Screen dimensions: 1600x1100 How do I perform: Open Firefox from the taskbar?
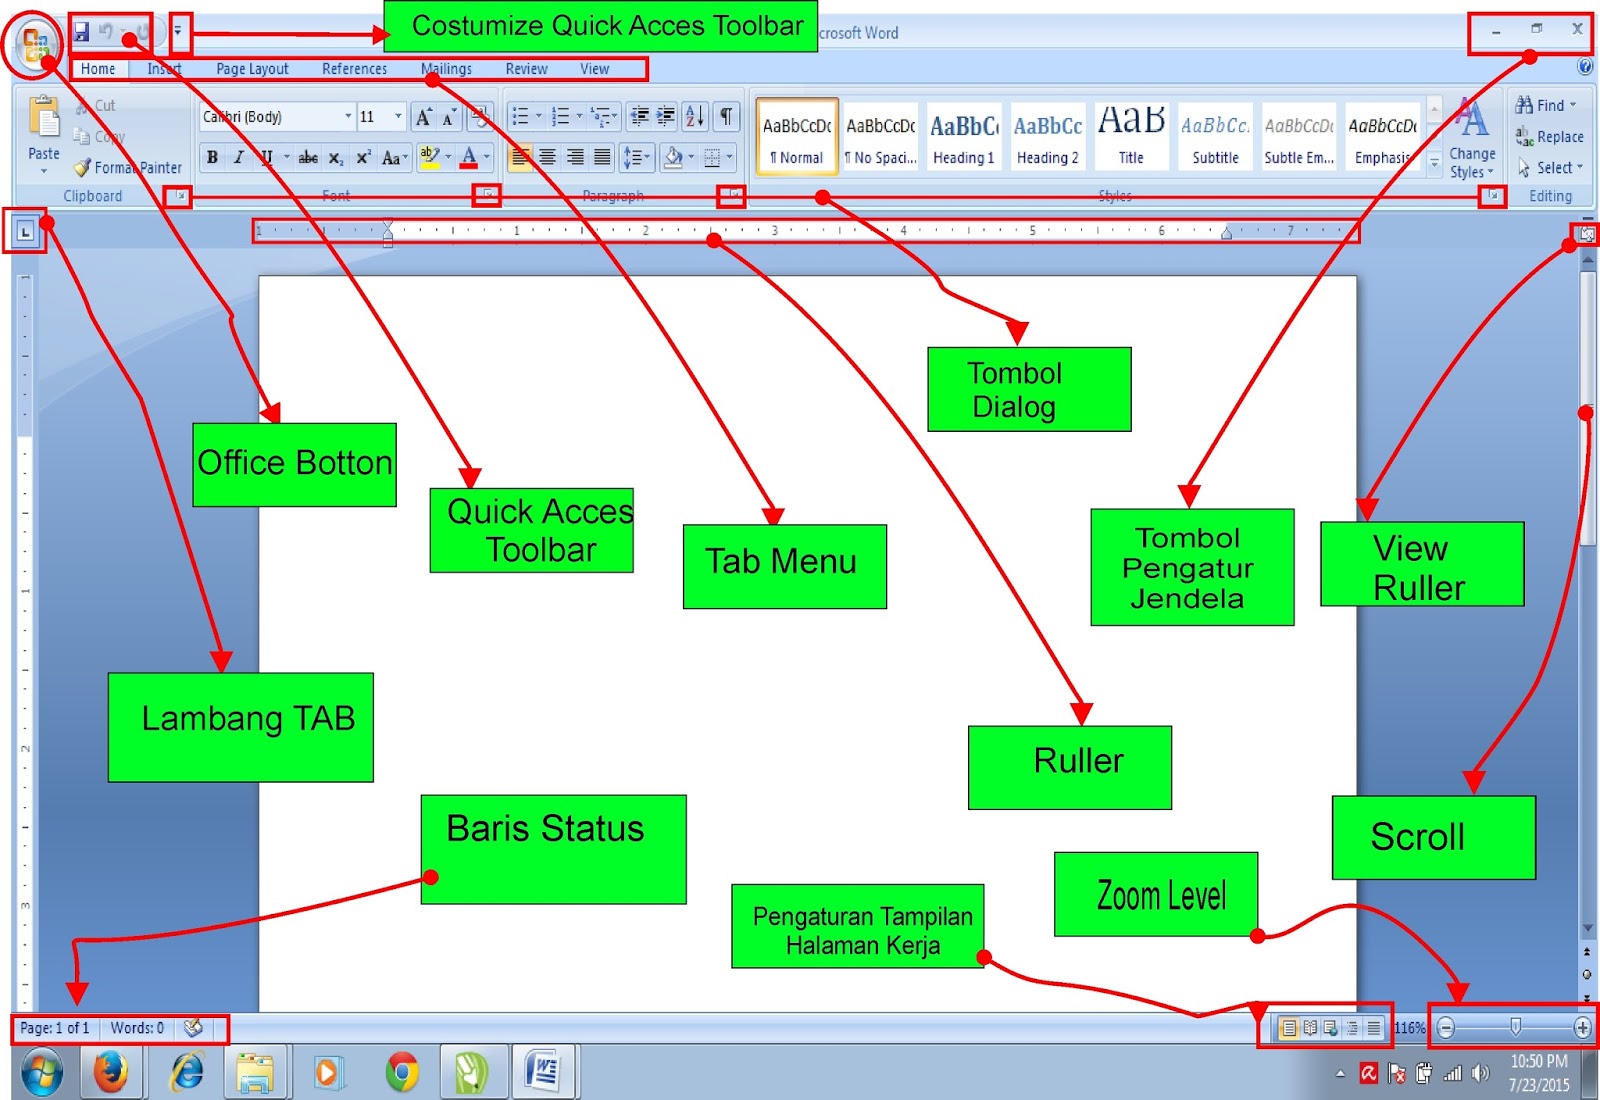pyautogui.click(x=110, y=1071)
